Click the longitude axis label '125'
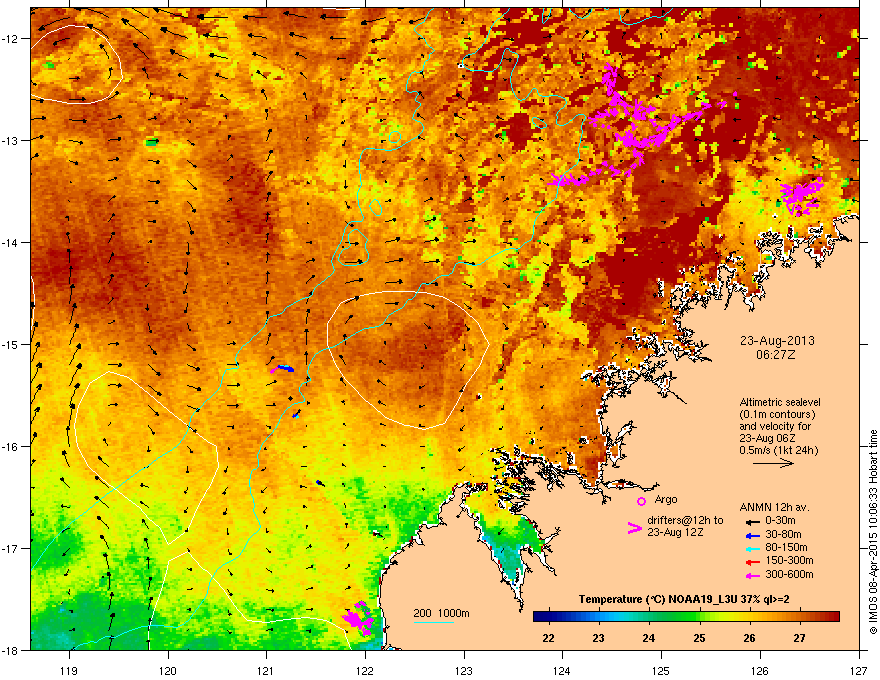Screen dimensions: 880x680 point(661,670)
